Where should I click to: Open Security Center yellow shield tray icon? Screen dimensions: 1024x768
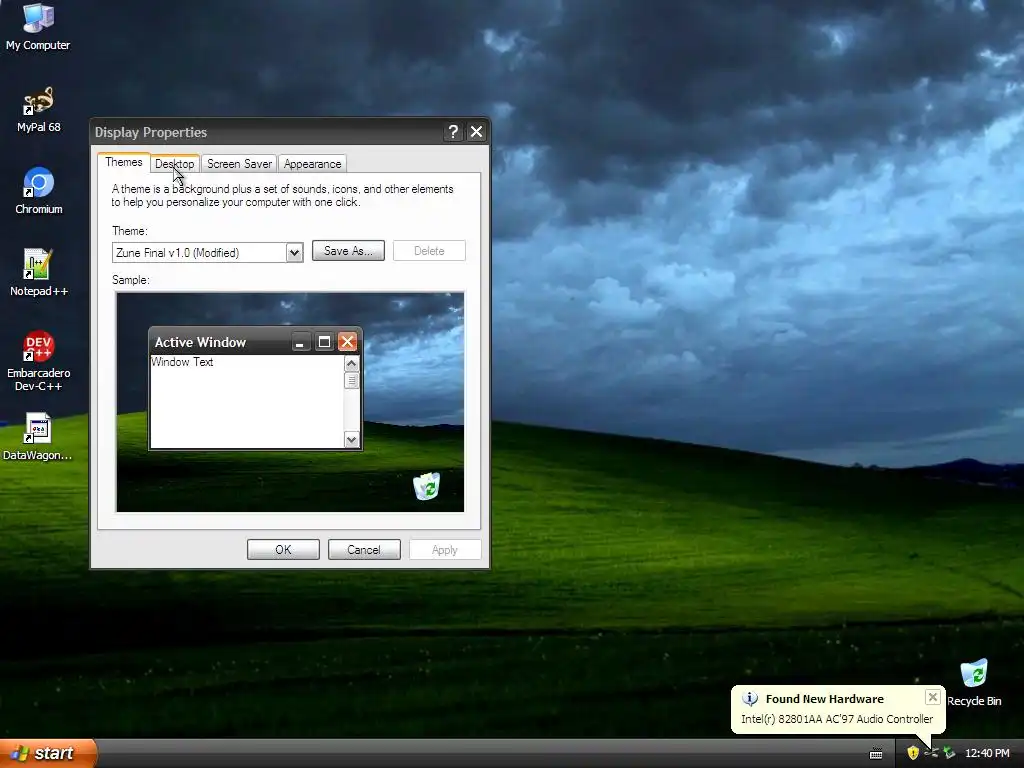coord(913,753)
